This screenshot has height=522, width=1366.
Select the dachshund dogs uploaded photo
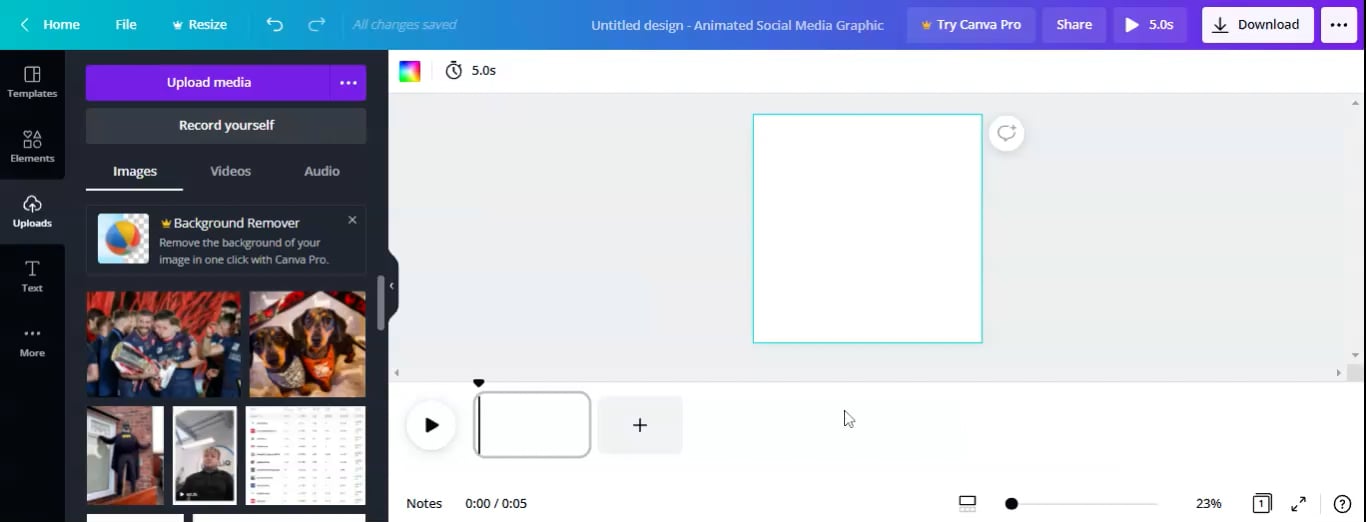(307, 344)
